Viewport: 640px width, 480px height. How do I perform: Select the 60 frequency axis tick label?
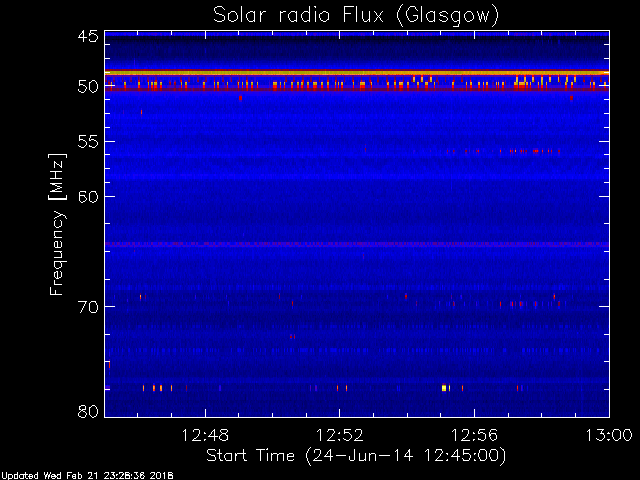(x=88, y=196)
